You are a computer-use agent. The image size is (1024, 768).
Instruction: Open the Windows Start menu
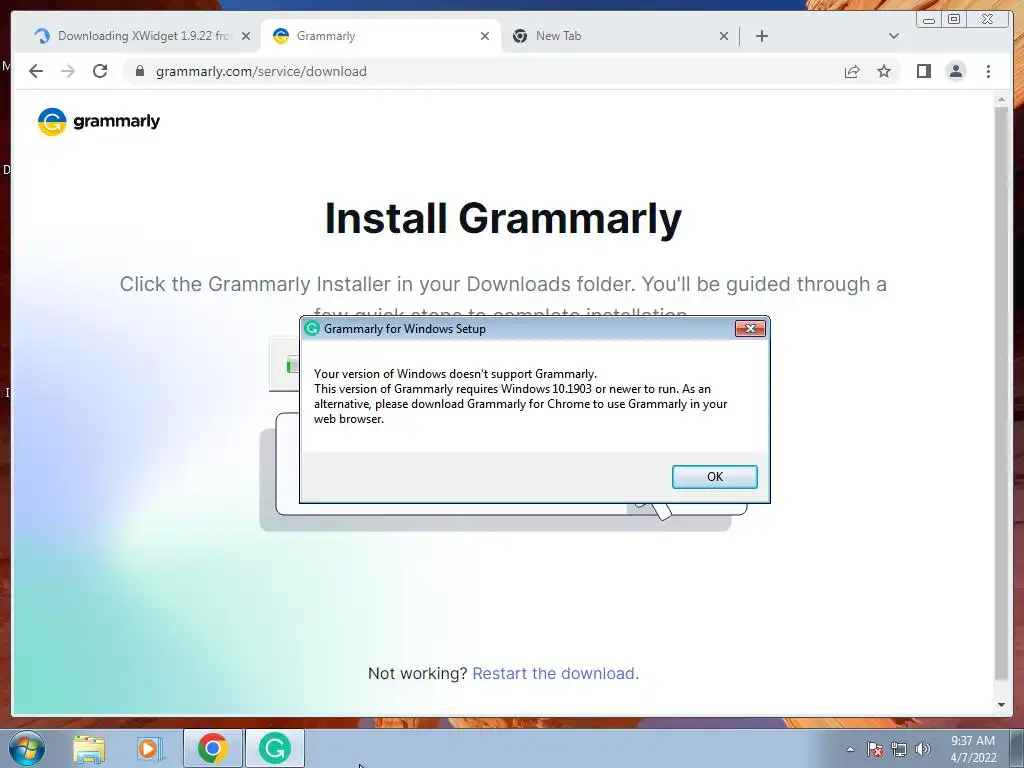tap(26, 748)
